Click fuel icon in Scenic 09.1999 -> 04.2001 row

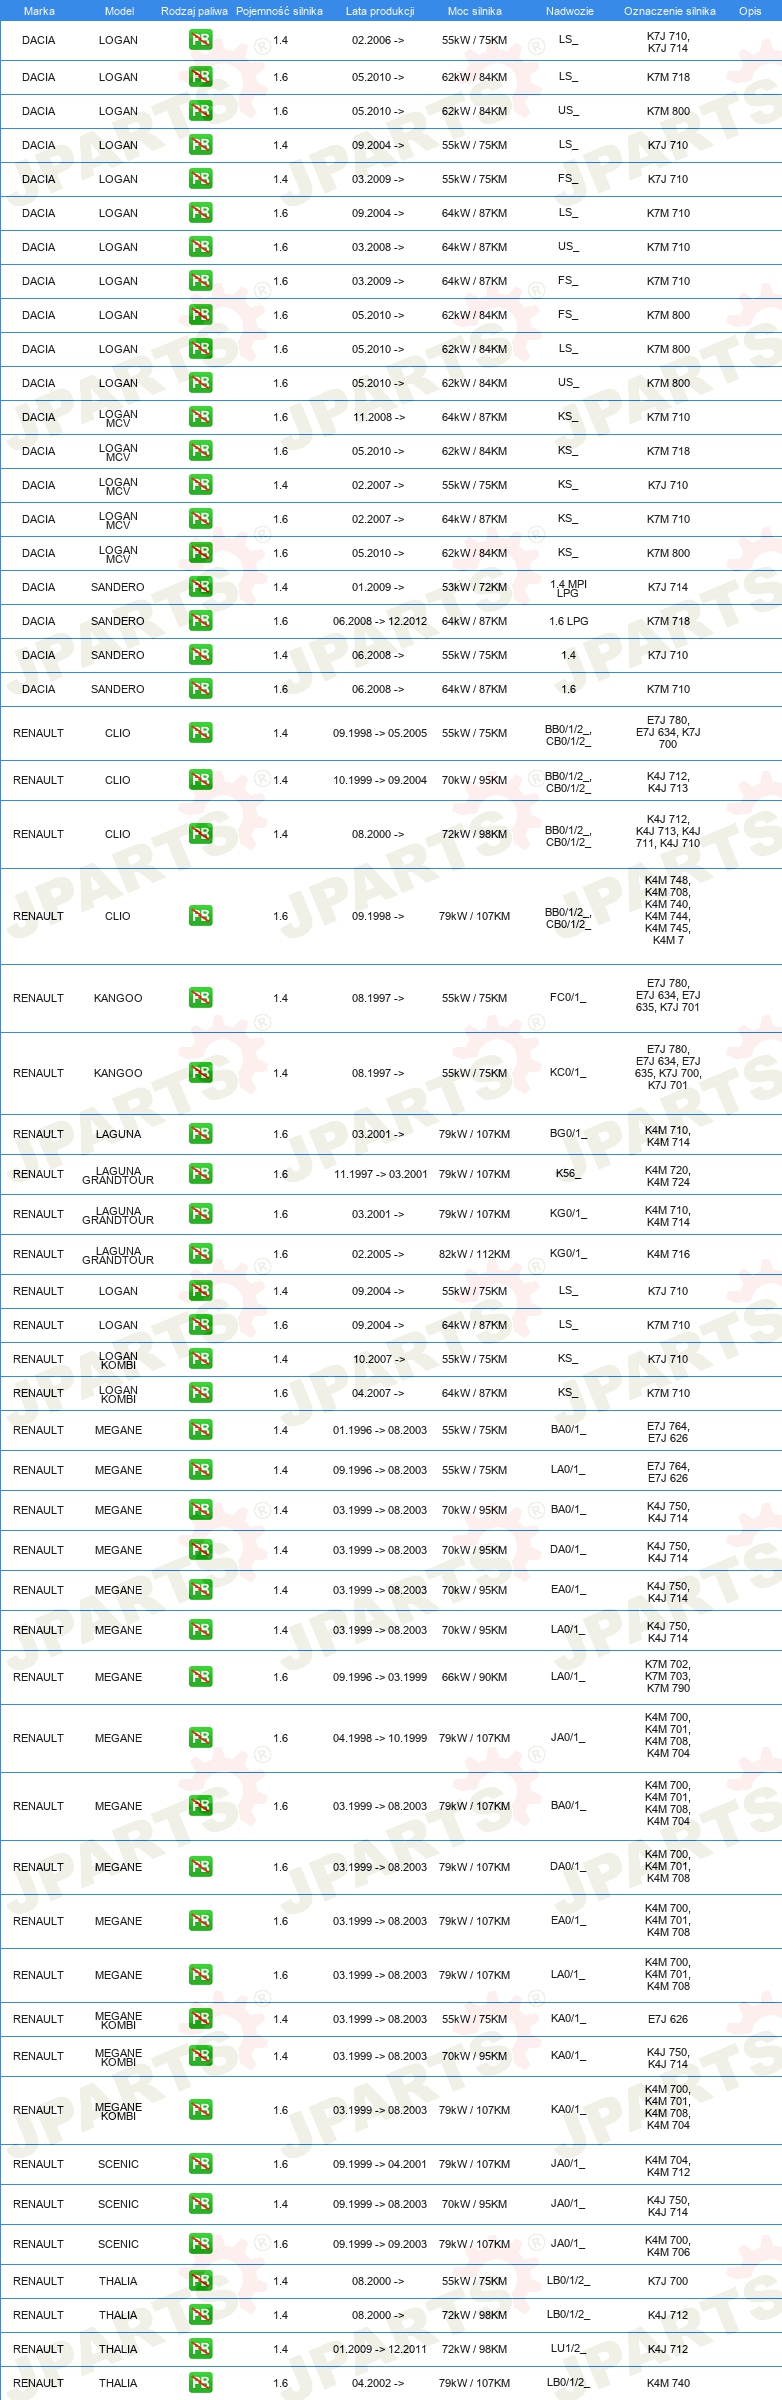tap(200, 2164)
